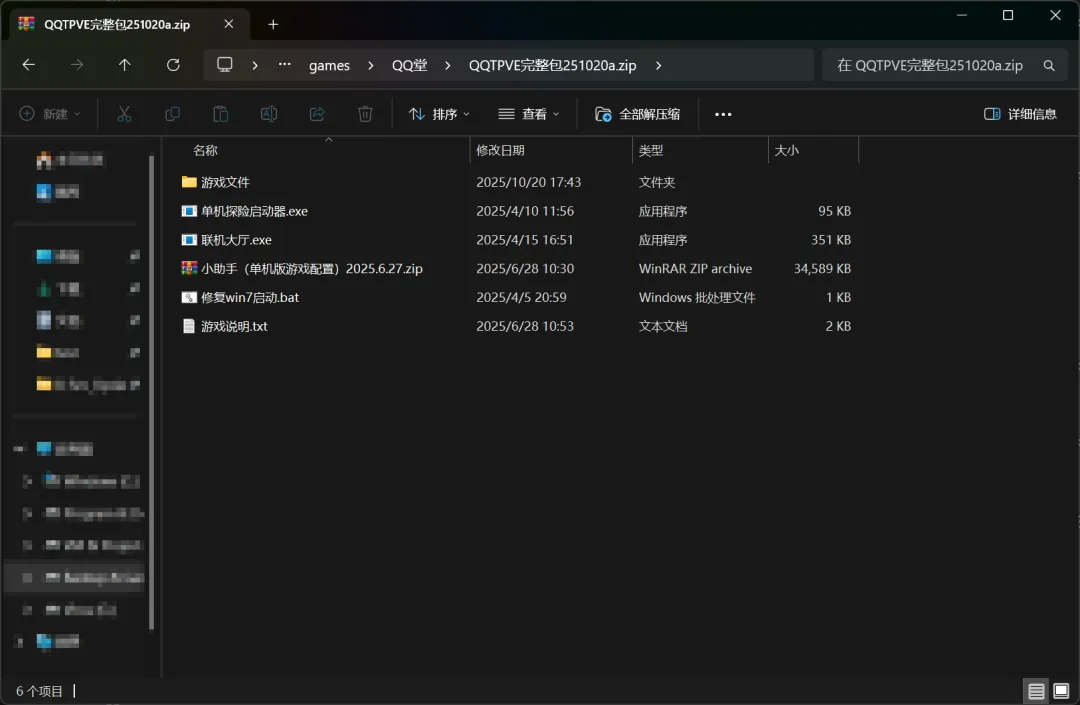Sort by 类型 column header

651,150
